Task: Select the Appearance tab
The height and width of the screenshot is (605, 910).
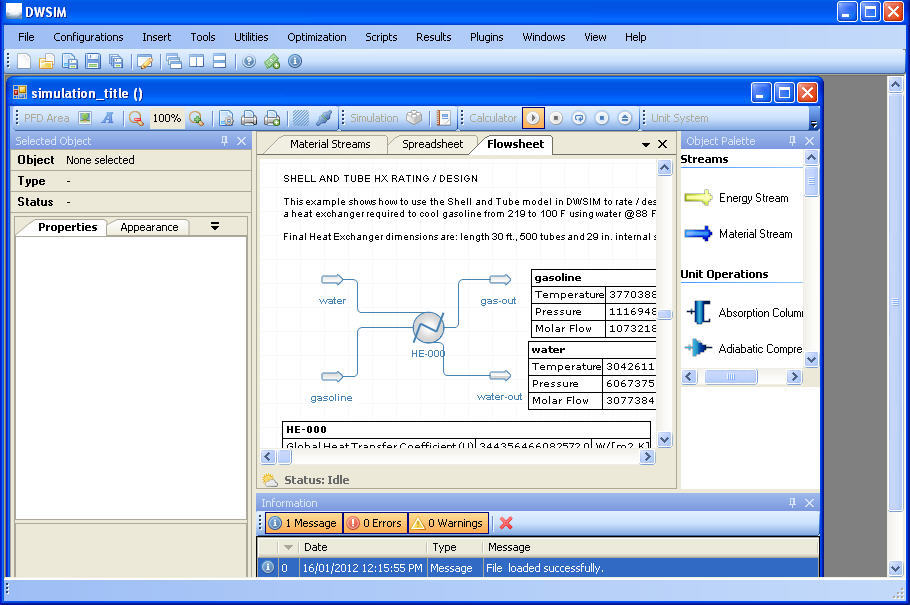Action: point(149,227)
